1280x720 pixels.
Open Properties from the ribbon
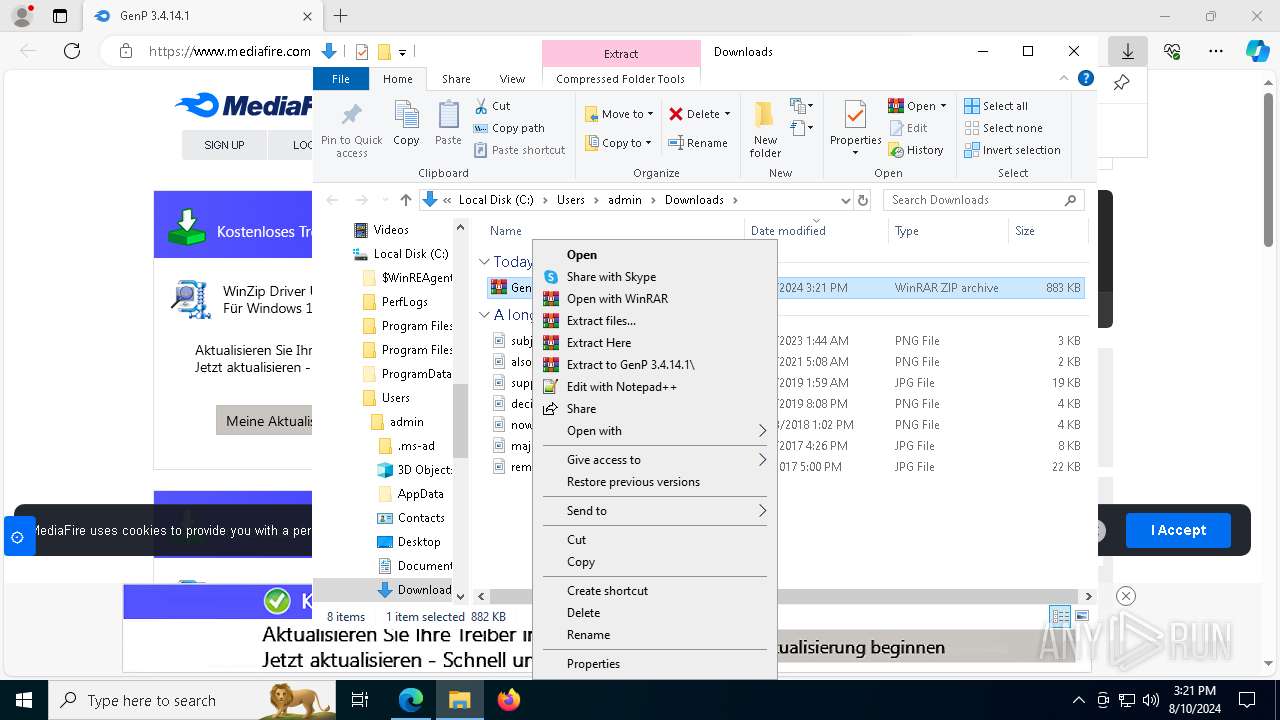pos(855,128)
